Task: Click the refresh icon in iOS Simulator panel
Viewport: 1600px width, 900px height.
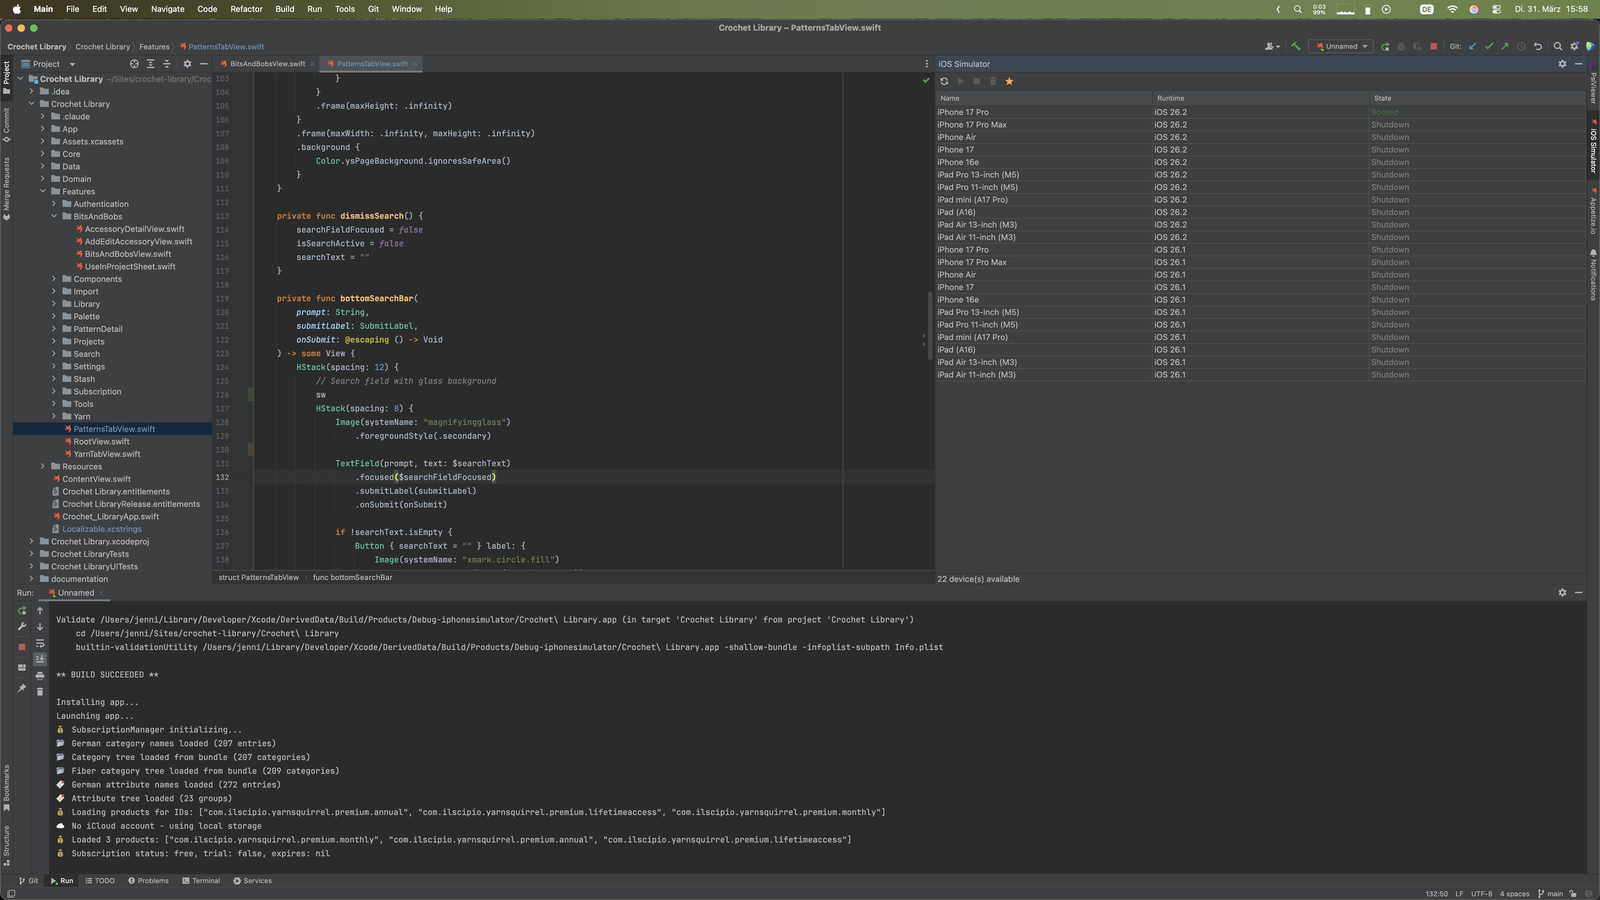Action: (944, 82)
